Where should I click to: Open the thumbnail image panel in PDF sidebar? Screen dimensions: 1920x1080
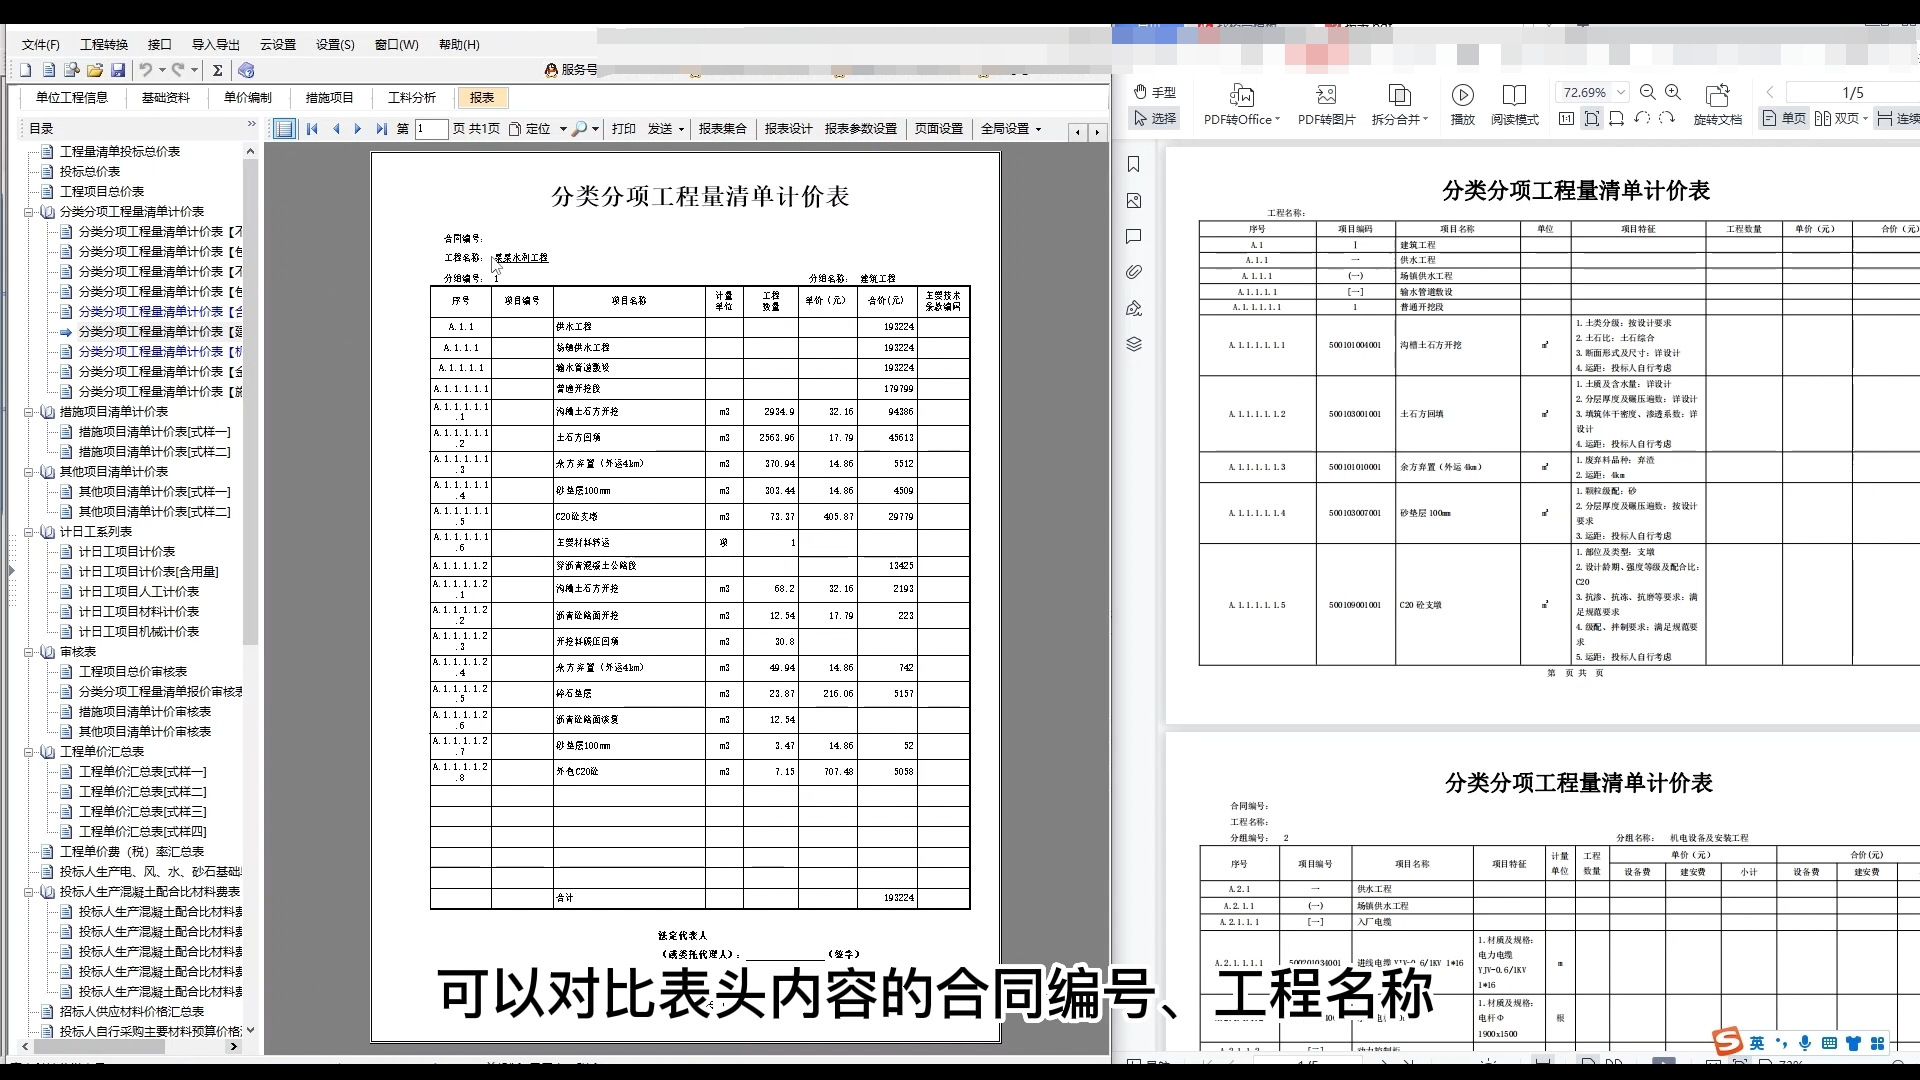(x=1134, y=201)
